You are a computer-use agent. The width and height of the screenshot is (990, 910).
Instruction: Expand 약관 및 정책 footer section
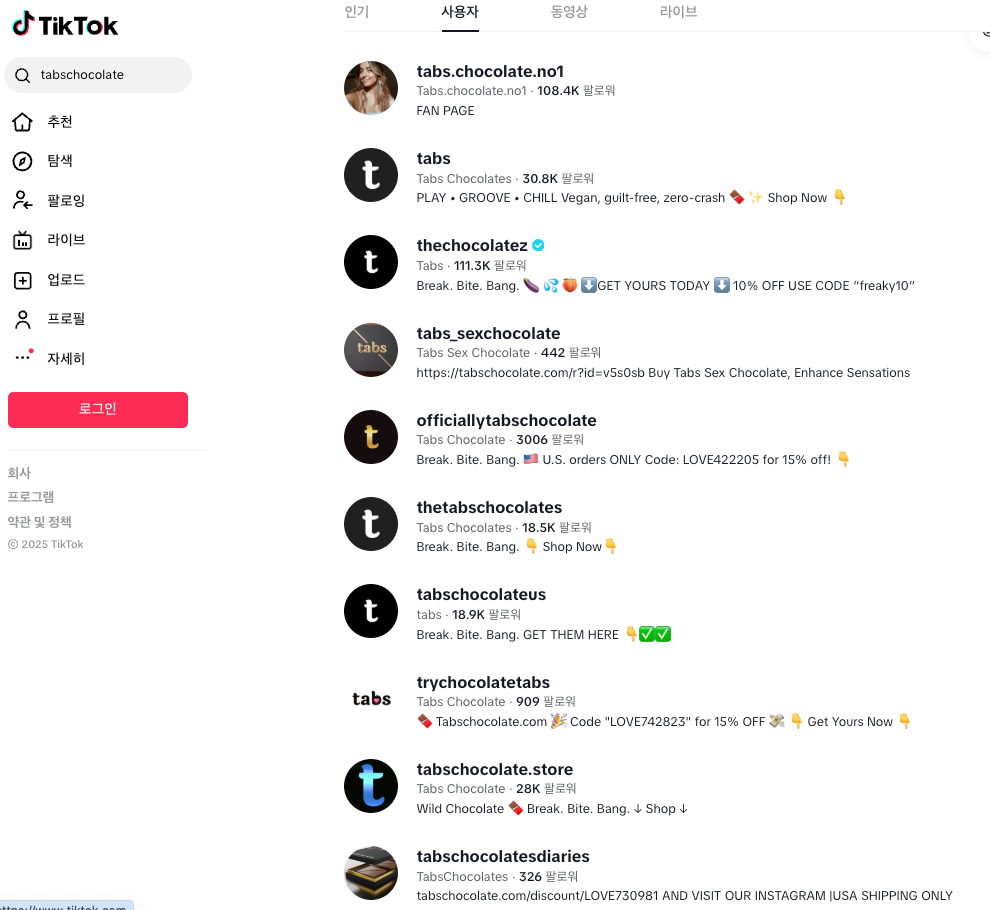tap(39, 522)
